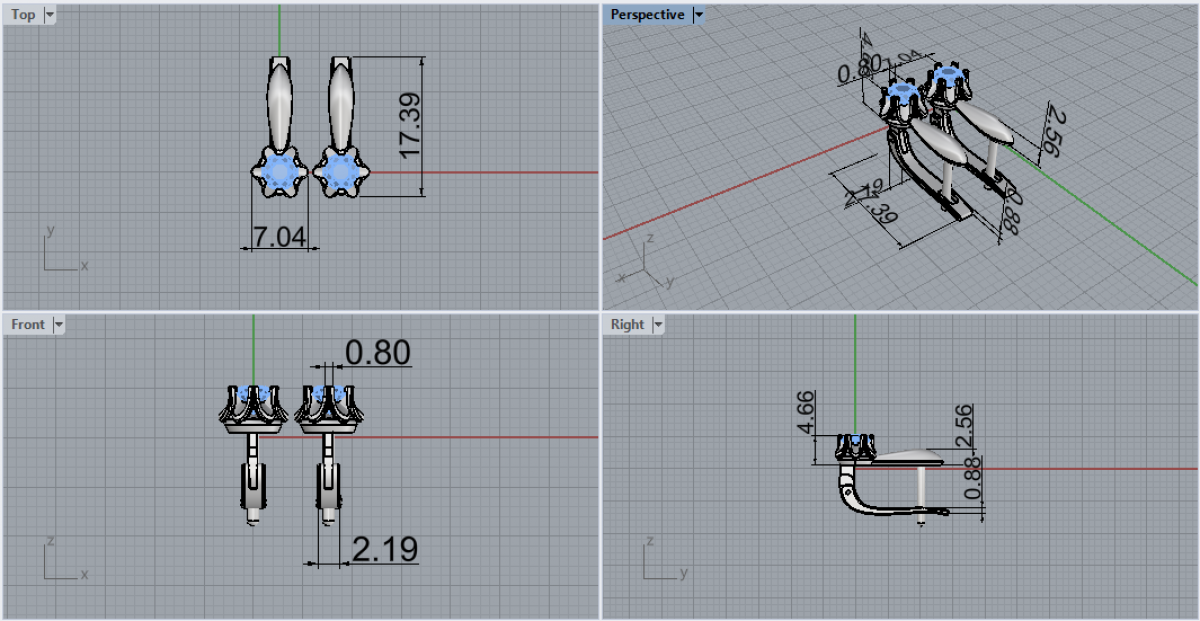Select the 0.80 dimension in Front view
Viewport: 1200px width, 621px height.
[x=378, y=353]
